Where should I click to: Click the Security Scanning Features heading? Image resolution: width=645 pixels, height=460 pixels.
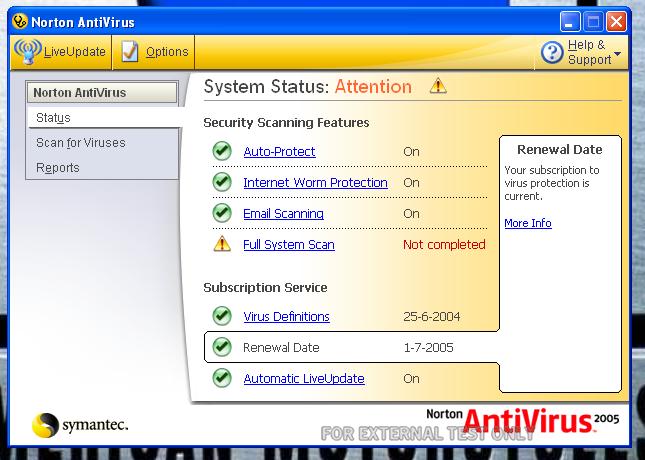pyautogui.click(x=286, y=123)
